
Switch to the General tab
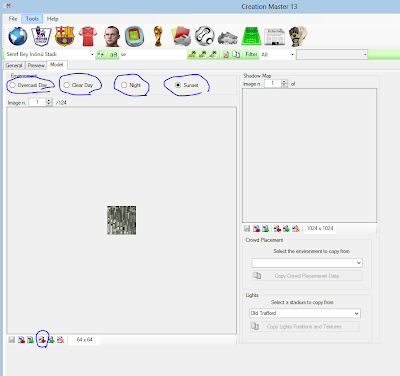click(14, 65)
